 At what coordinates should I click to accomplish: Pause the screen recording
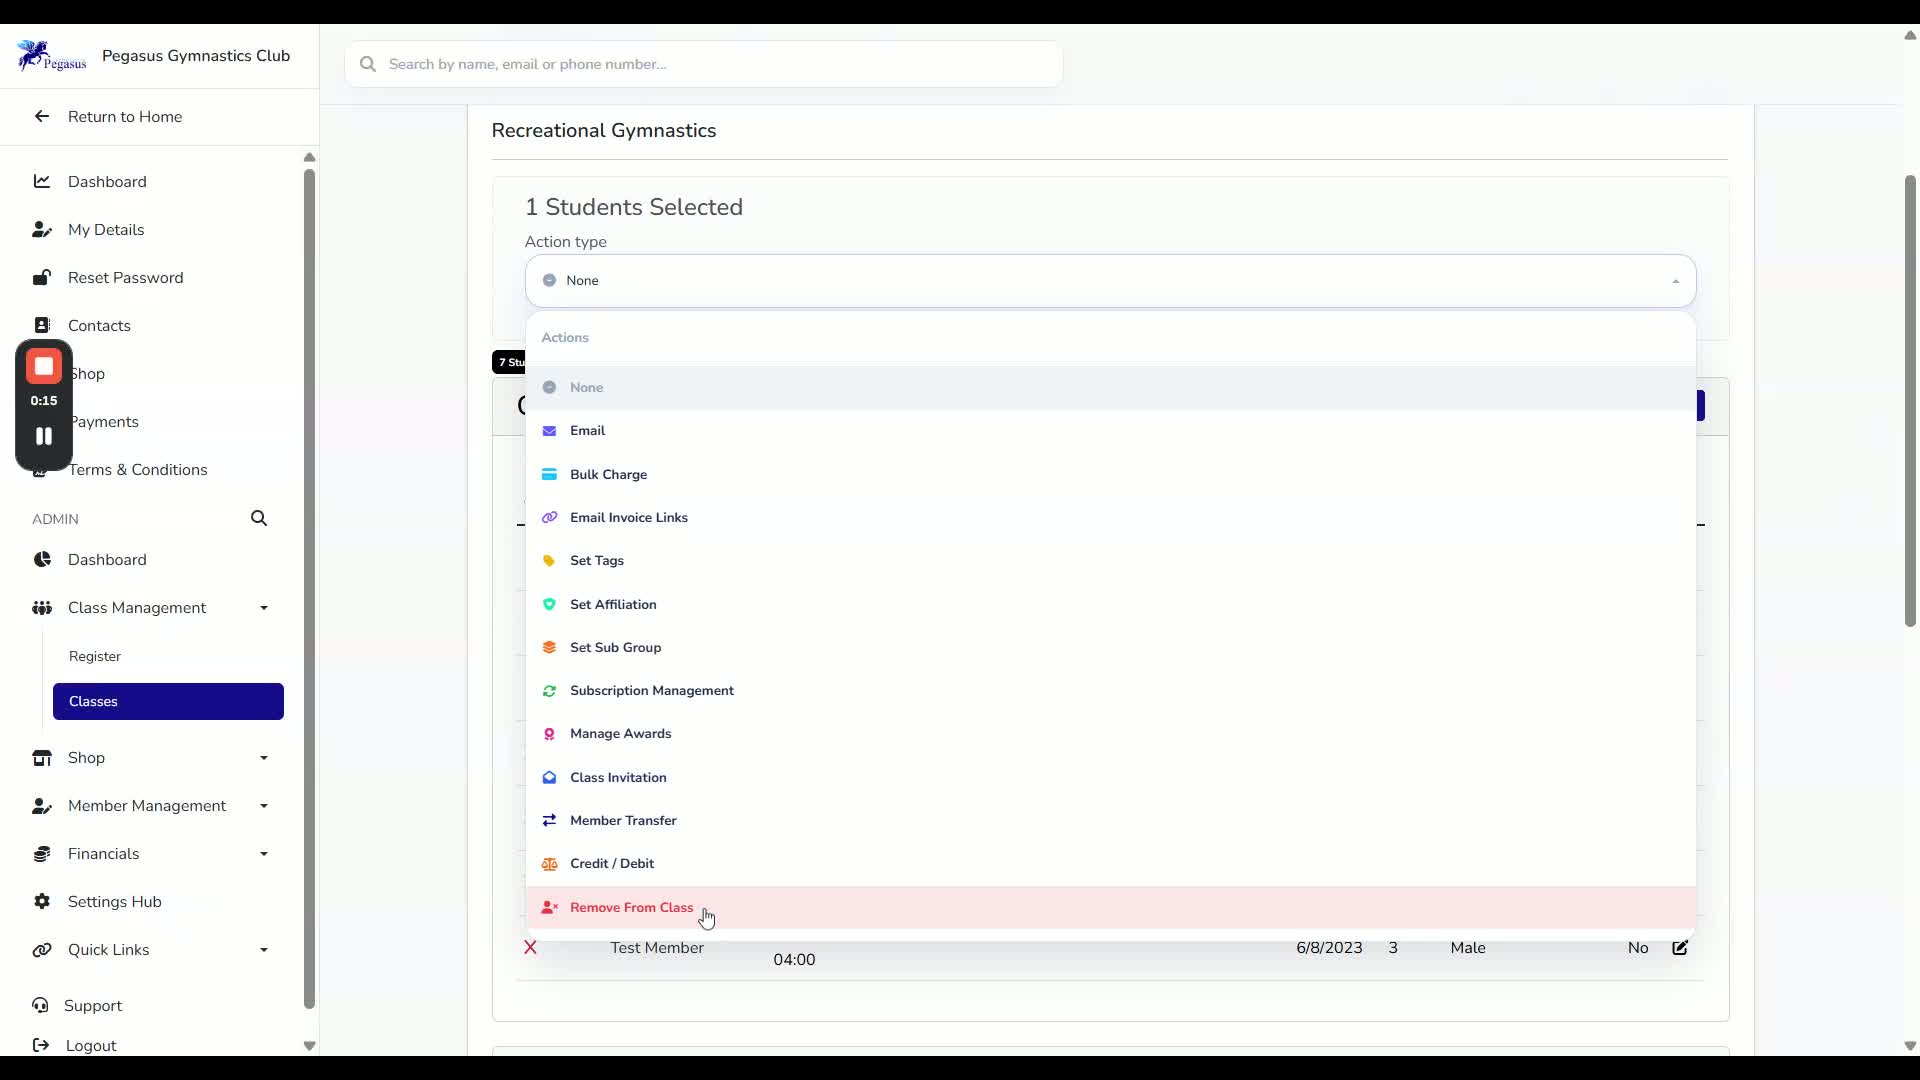[44, 436]
